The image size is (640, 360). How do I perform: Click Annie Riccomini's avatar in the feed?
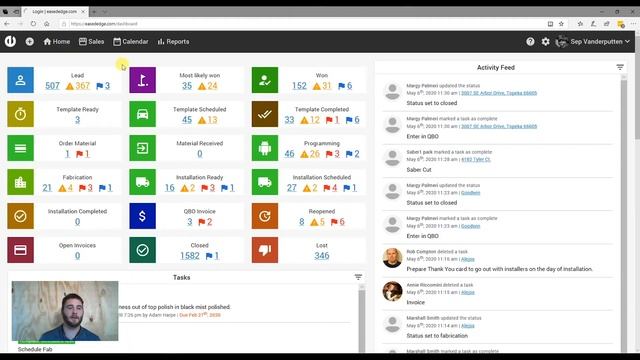pos(393,291)
